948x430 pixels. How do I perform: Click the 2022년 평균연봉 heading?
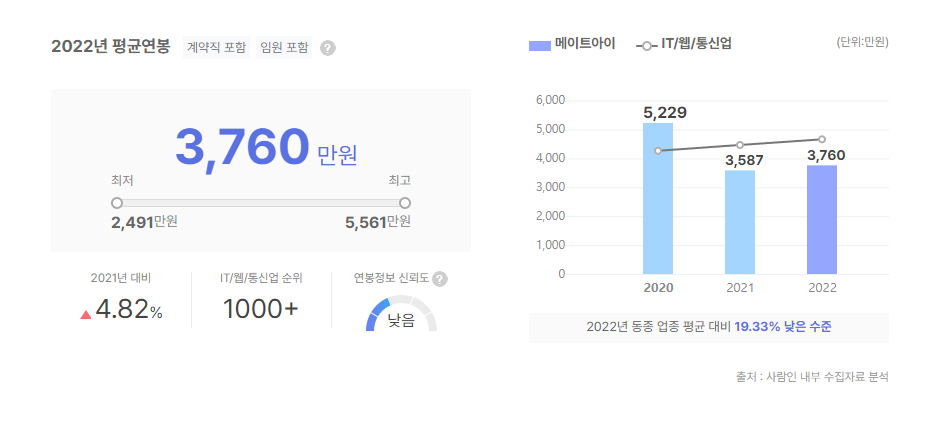click(111, 47)
